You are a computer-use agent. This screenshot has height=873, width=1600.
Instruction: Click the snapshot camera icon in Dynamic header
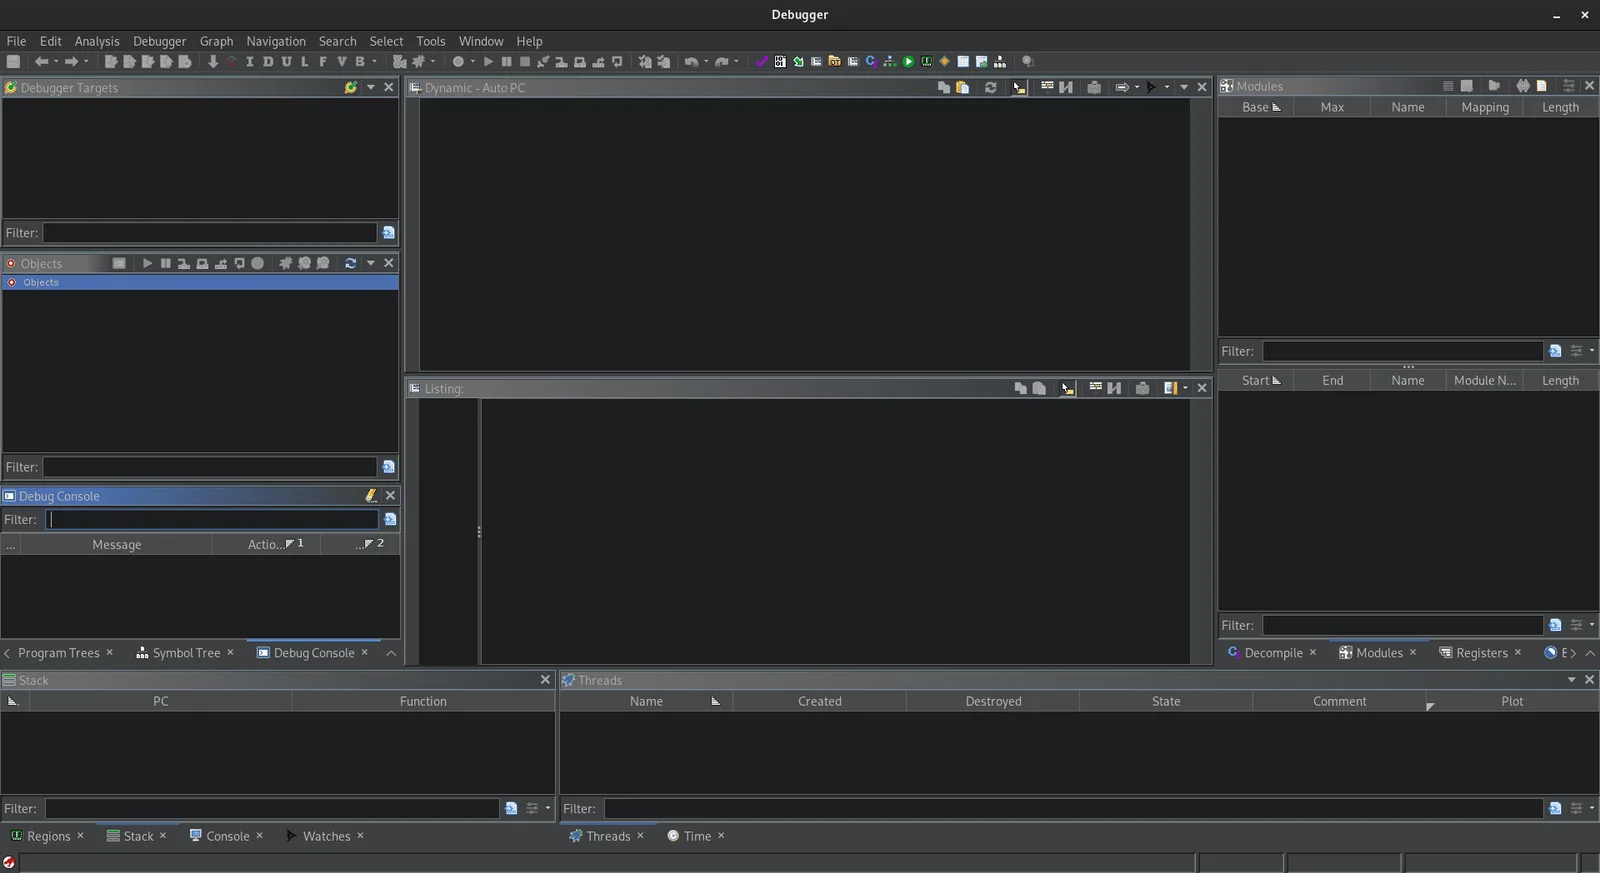pyautogui.click(x=1094, y=87)
